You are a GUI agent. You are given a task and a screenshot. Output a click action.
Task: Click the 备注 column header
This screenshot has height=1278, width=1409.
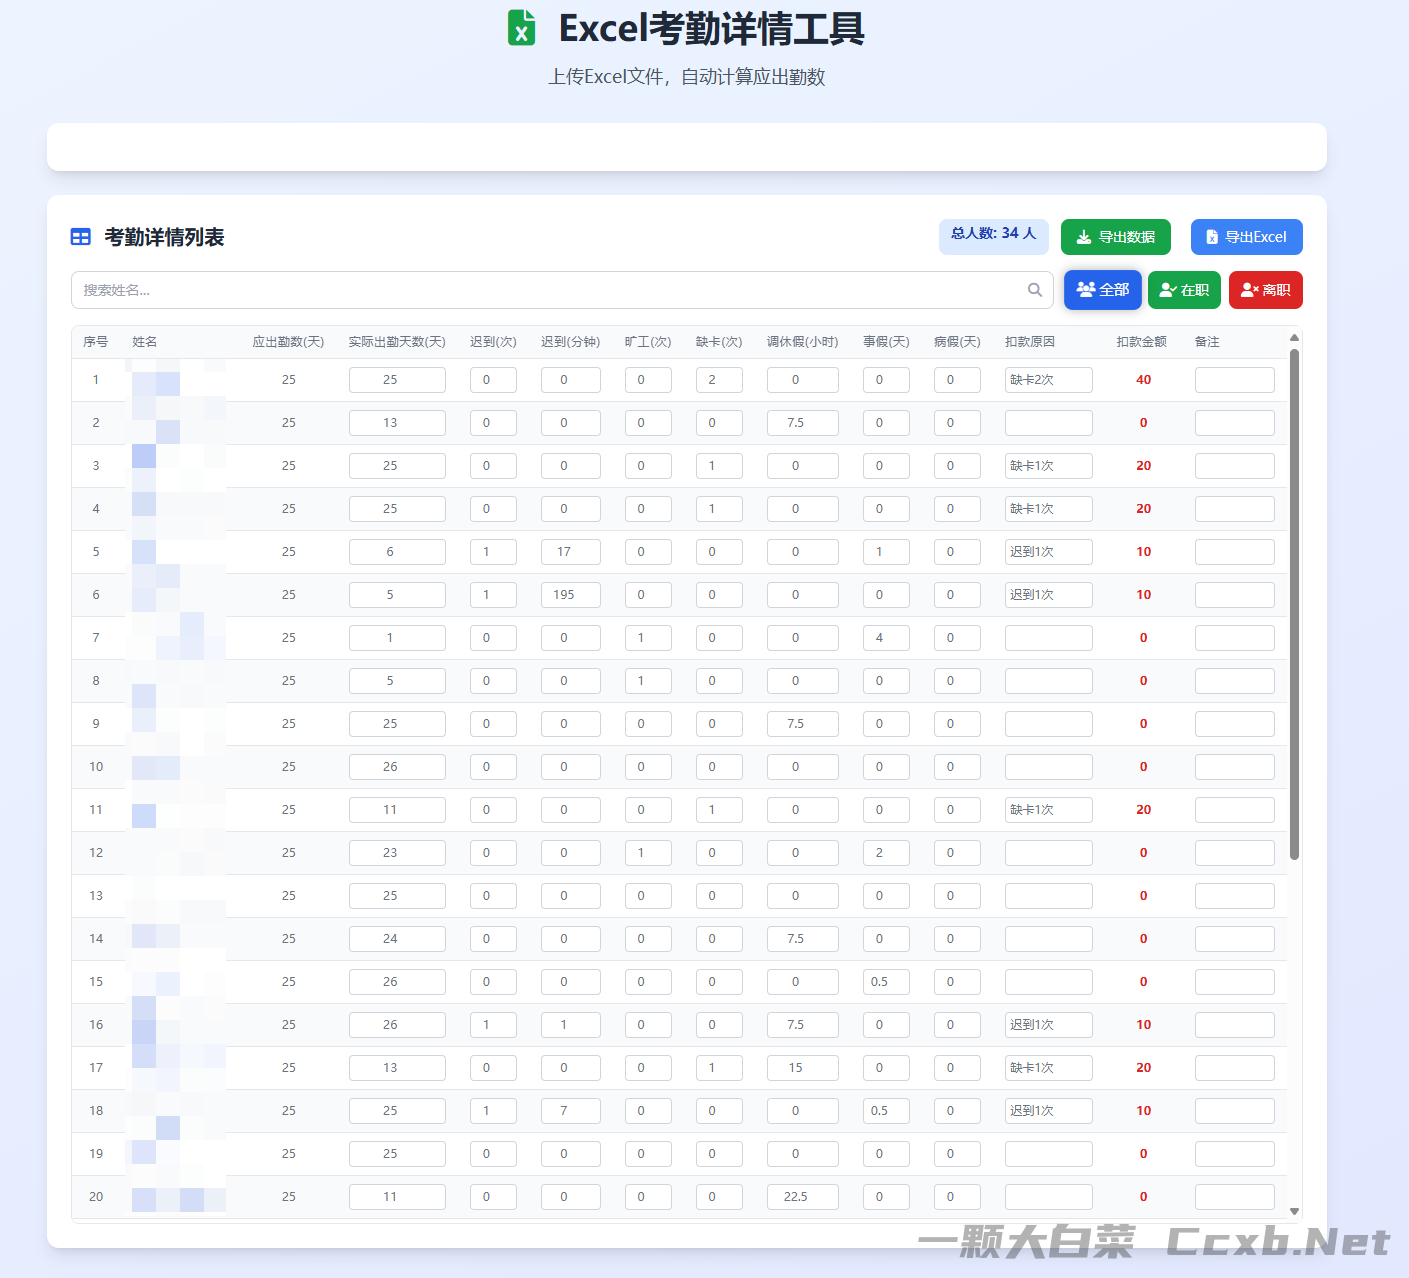(x=1207, y=342)
